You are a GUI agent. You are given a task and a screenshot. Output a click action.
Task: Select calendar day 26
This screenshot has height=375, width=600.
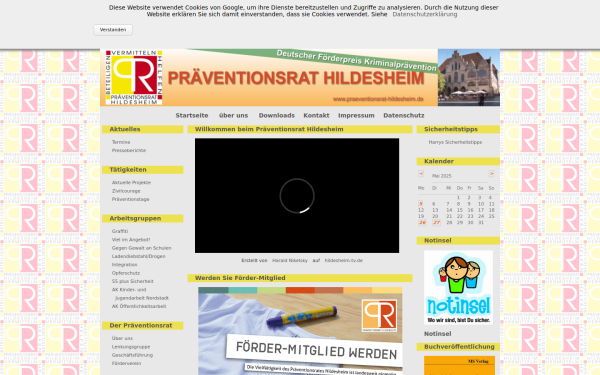[x=422, y=222]
